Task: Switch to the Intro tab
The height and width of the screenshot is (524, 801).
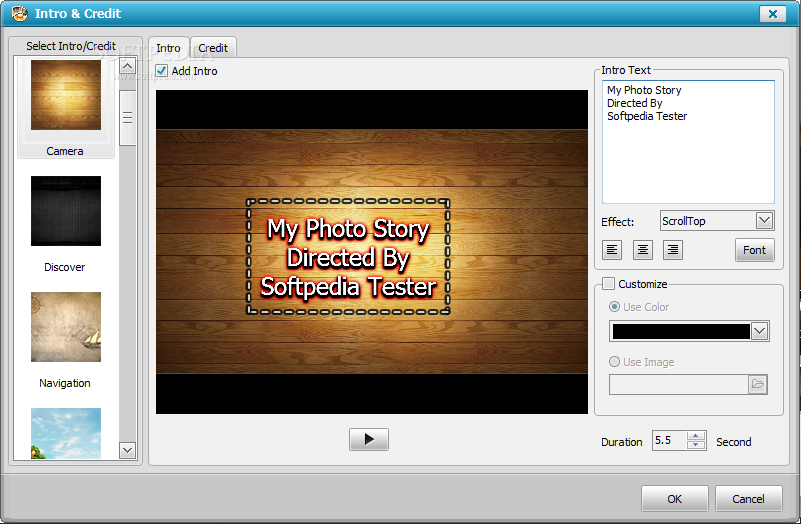Action: tap(169, 48)
